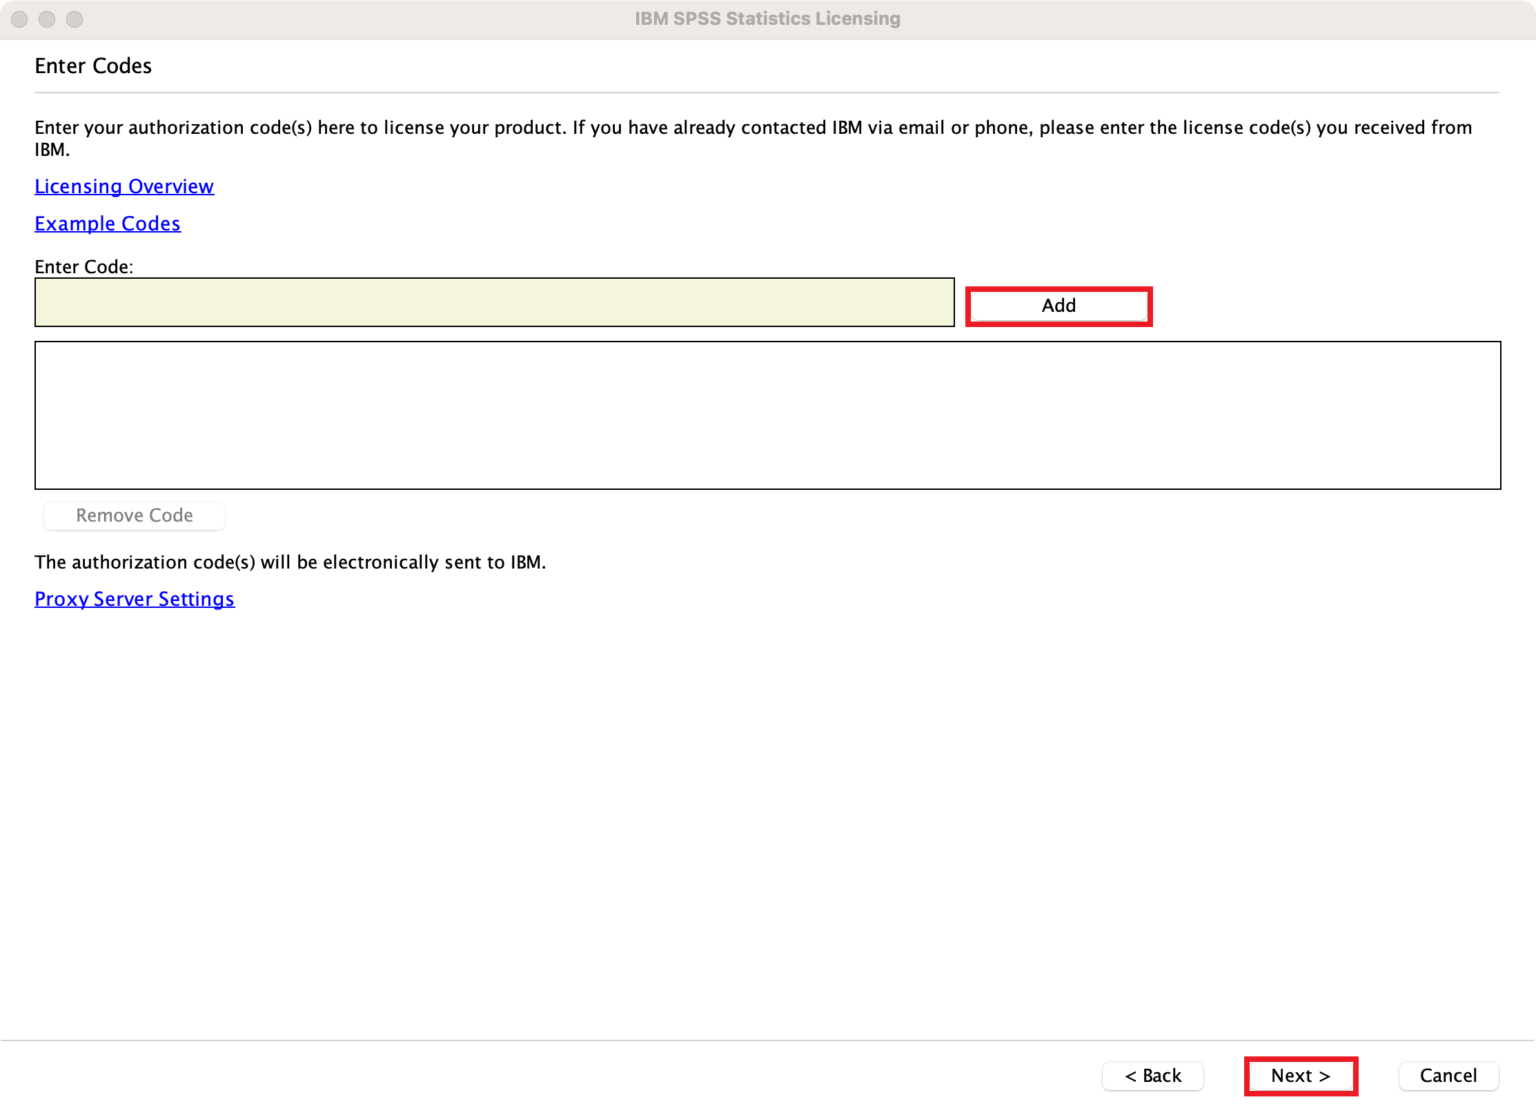
Task: Select the empty authorization code list box
Action: [x=768, y=414]
